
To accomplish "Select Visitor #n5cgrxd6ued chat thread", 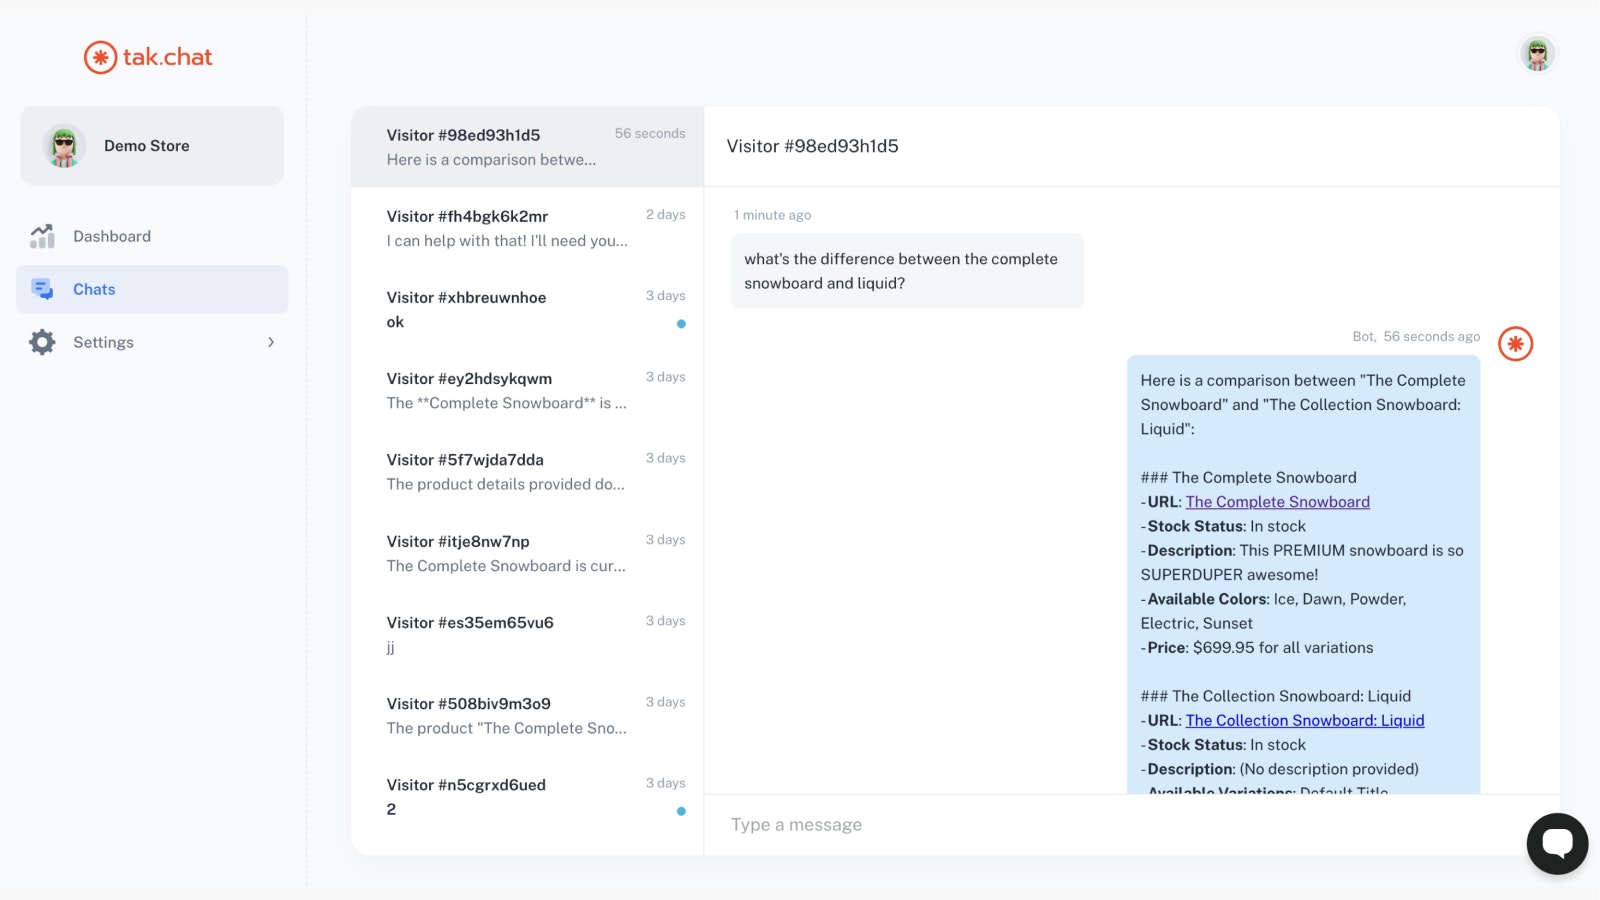I will (x=527, y=797).
